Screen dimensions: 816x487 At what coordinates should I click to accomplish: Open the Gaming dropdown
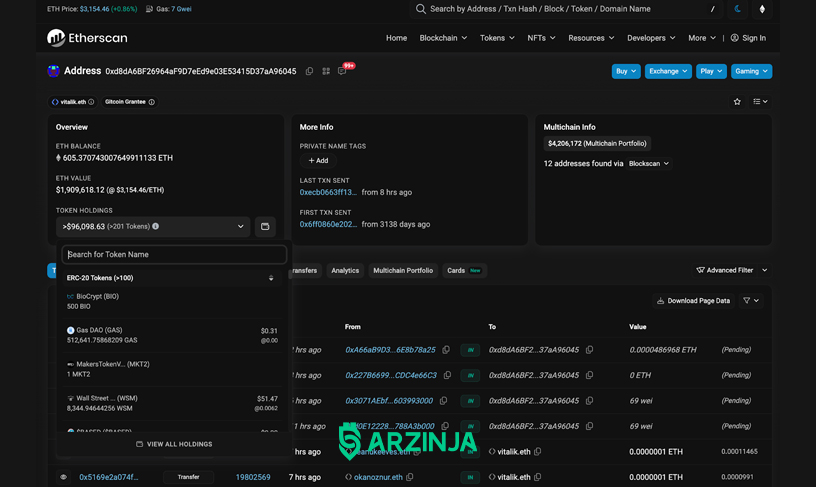pos(751,71)
